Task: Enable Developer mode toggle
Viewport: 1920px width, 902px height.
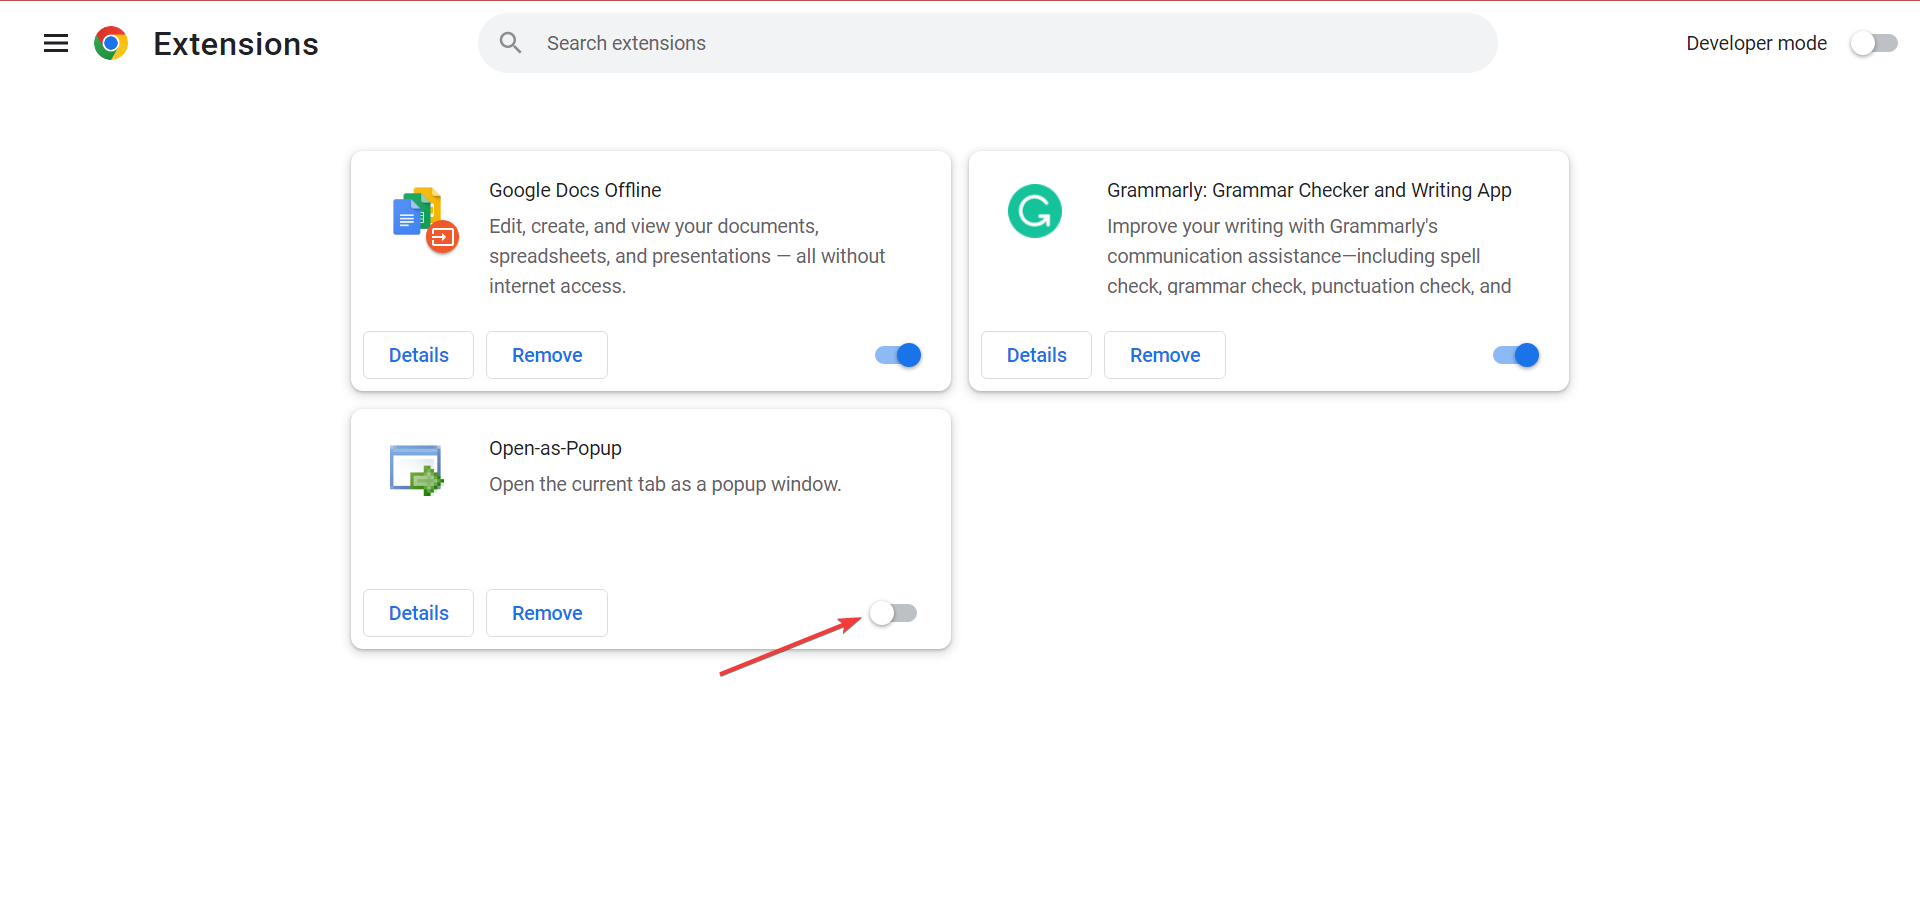Action: click(1873, 43)
